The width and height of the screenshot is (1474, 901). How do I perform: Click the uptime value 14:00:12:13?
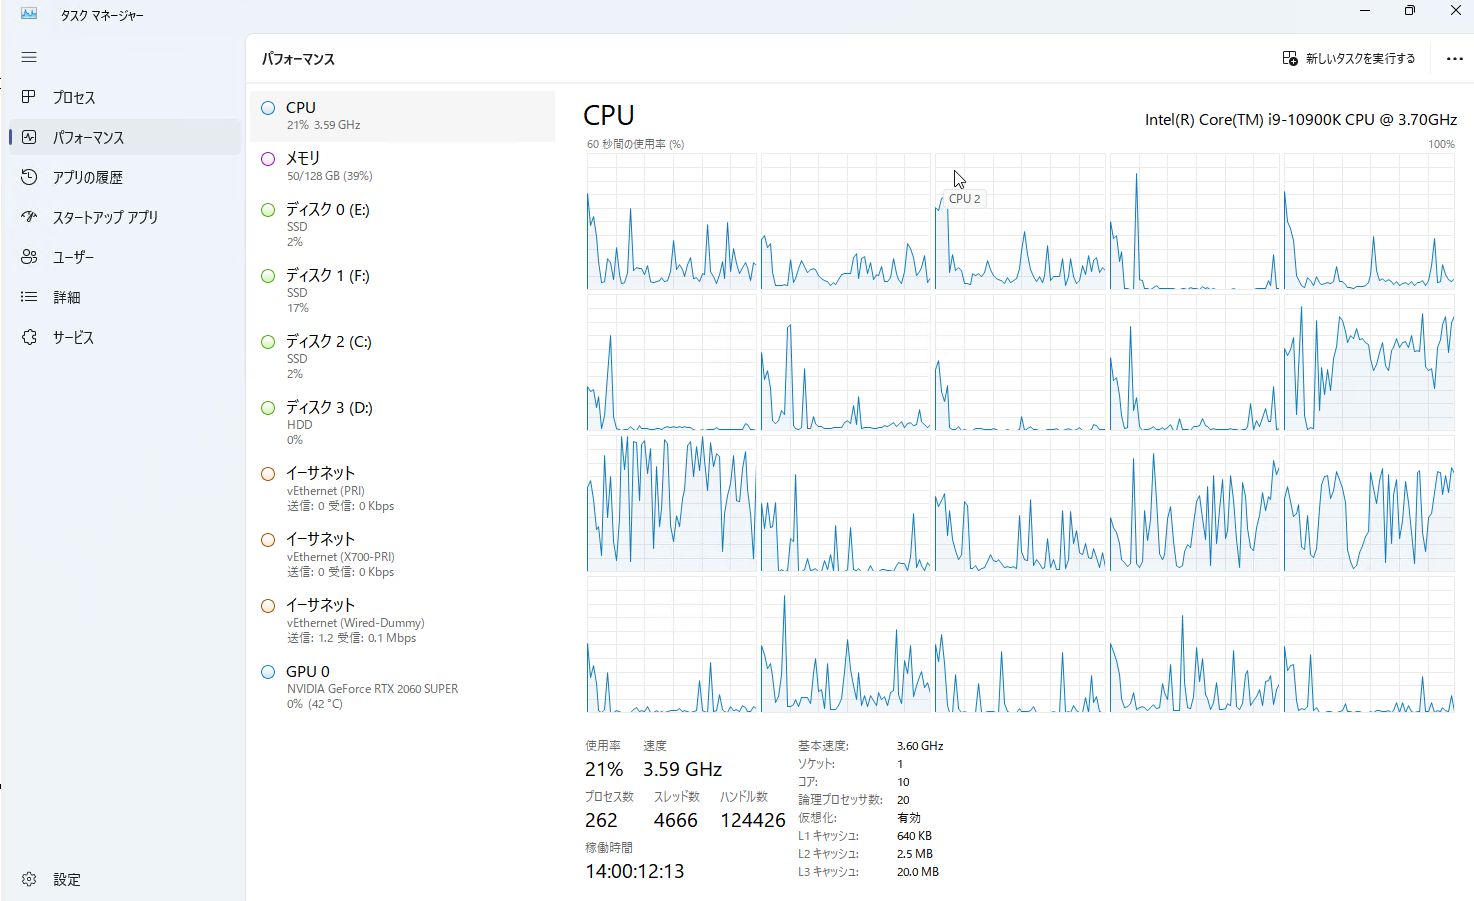(635, 871)
